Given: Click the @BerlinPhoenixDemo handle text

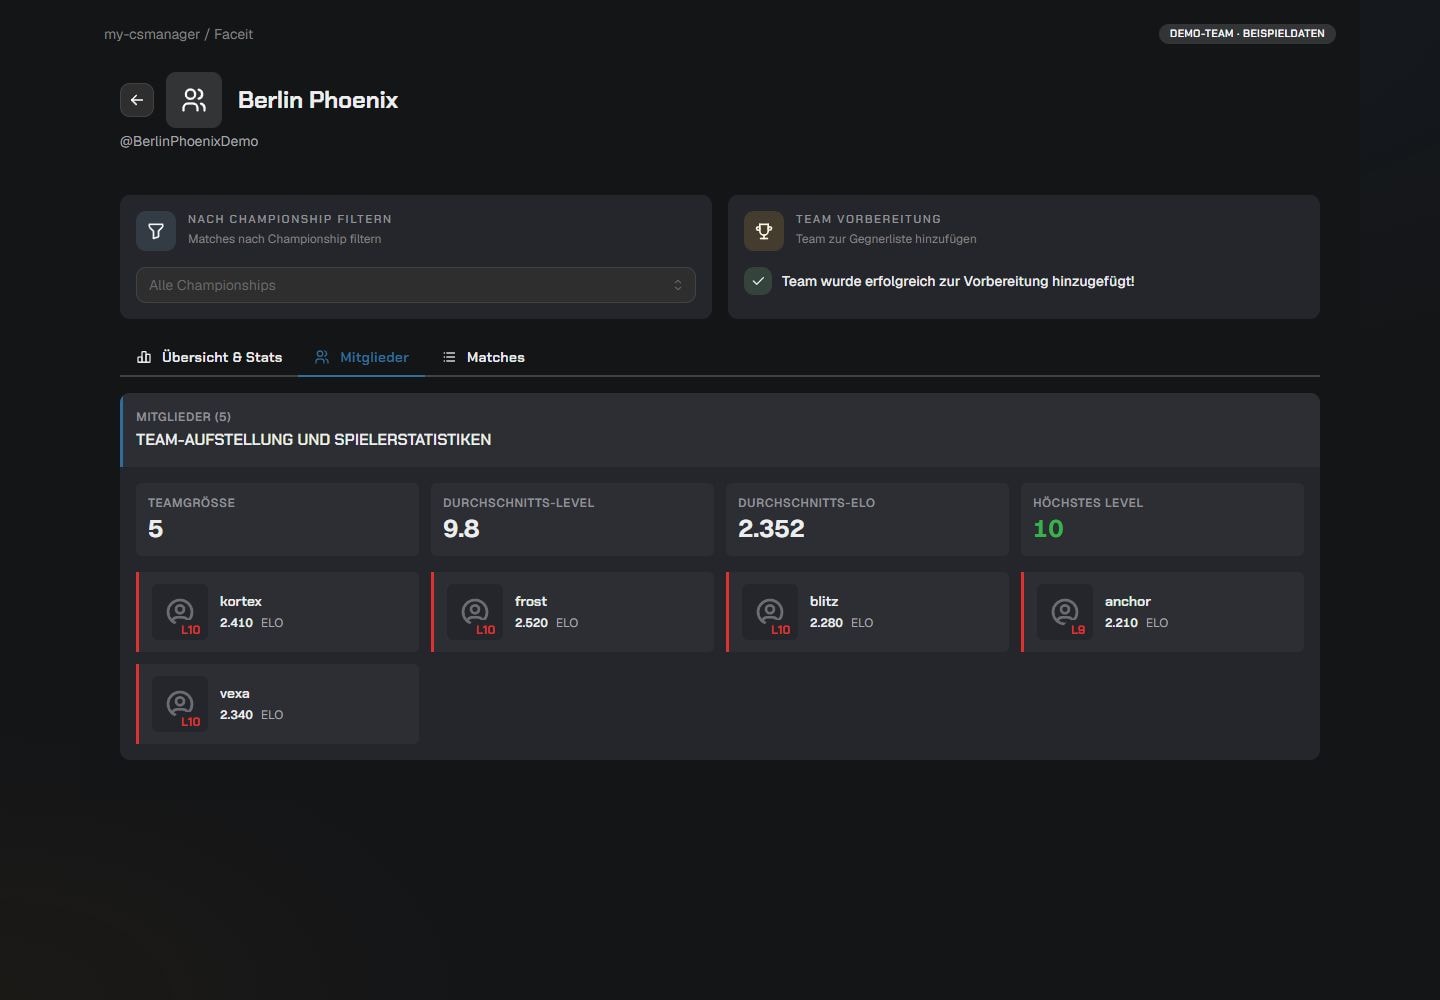Looking at the screenshot, I should pos(189,141).
